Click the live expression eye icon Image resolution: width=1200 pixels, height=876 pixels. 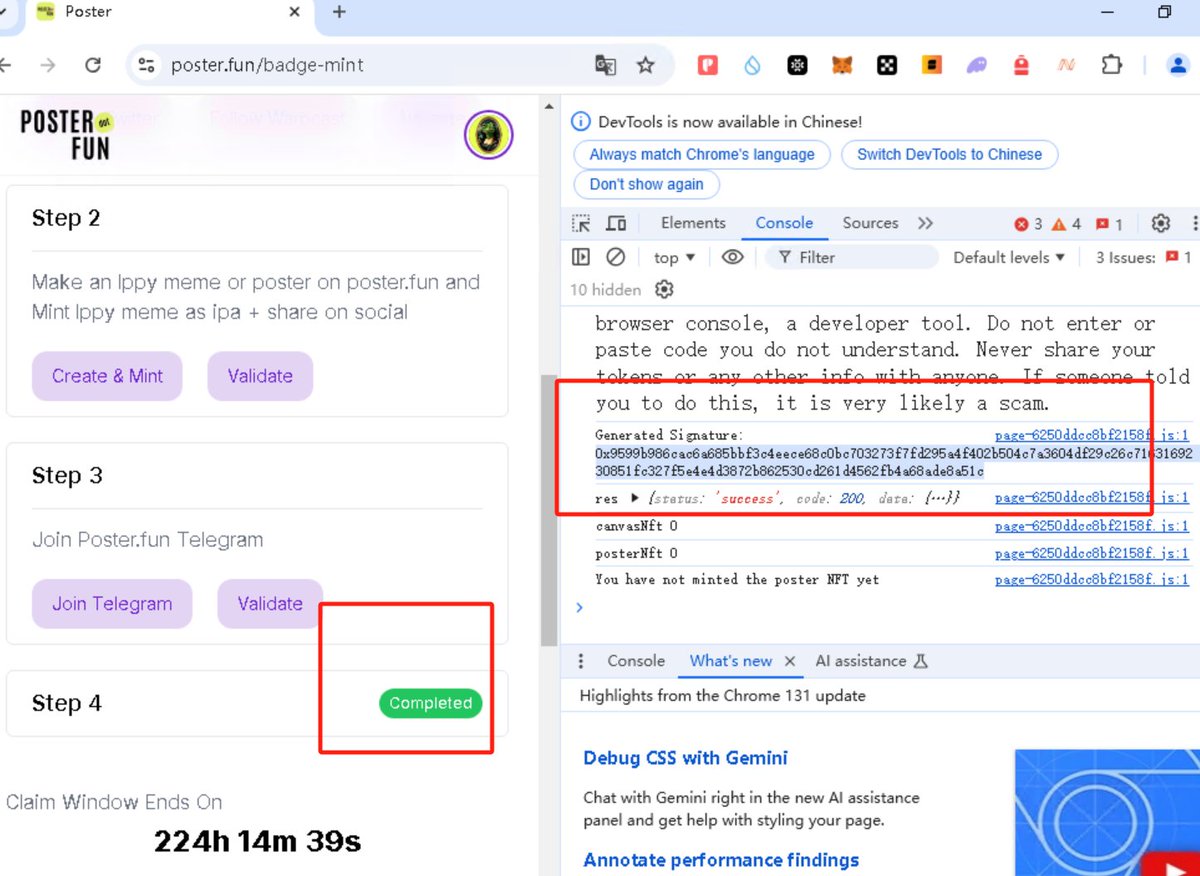pyautogui.click(x=733, y=257)
